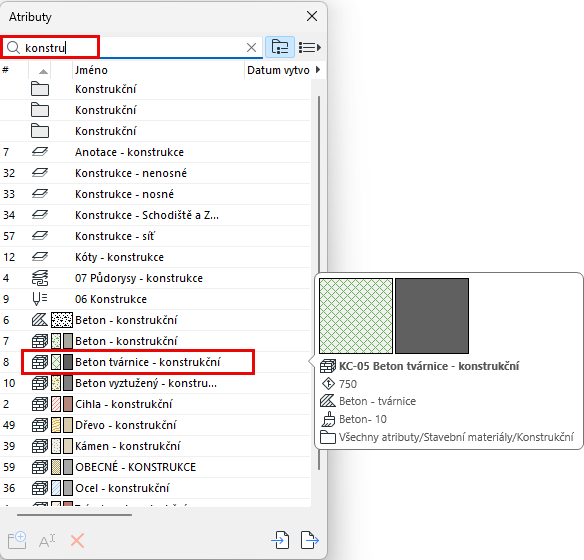This screenshot has width=584, height=560.
Task: Delete attribute with red X icon
Action: [77, 541]
